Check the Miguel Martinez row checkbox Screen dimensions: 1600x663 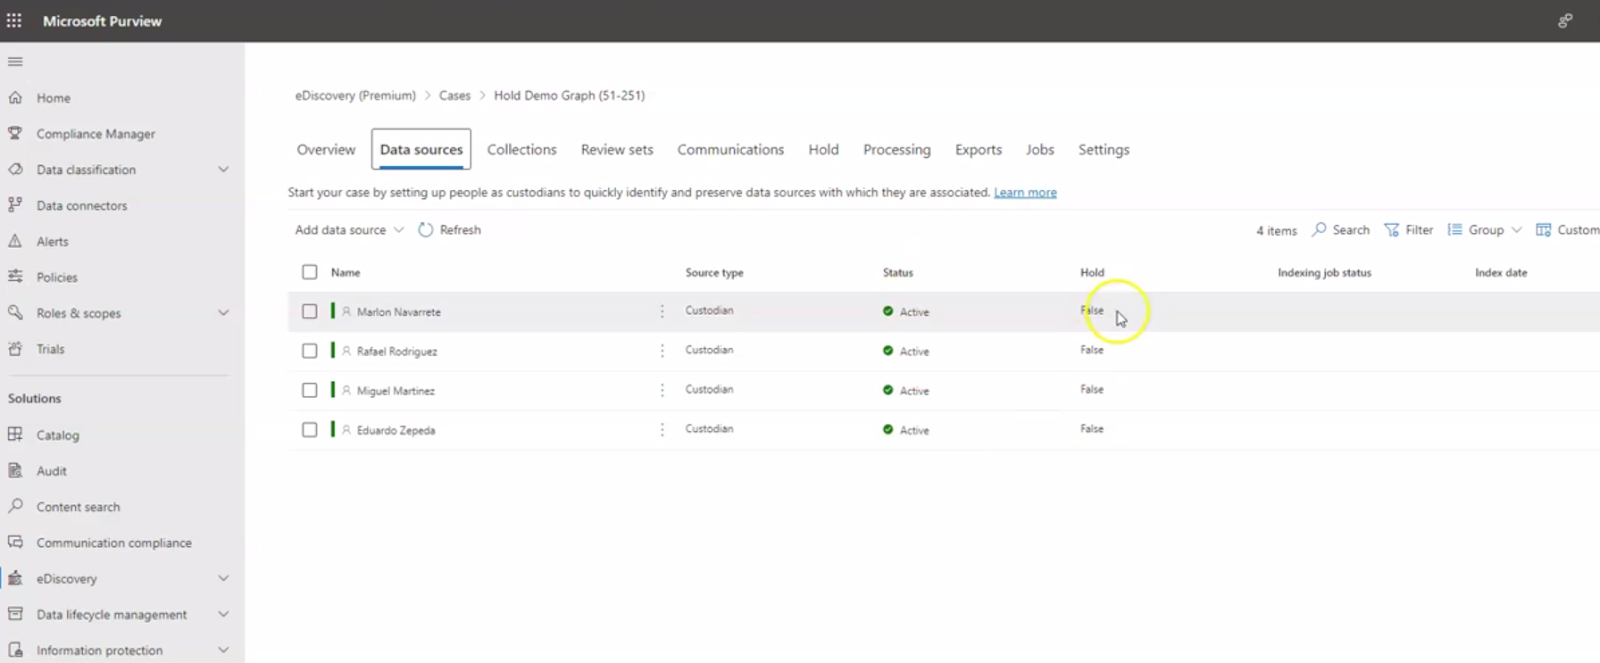tap(310, 390)
